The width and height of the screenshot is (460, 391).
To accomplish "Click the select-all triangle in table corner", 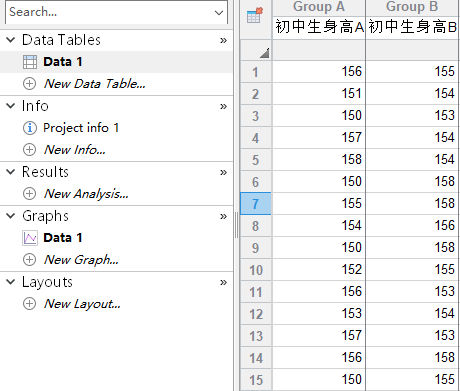I will (x=264, y=53).
